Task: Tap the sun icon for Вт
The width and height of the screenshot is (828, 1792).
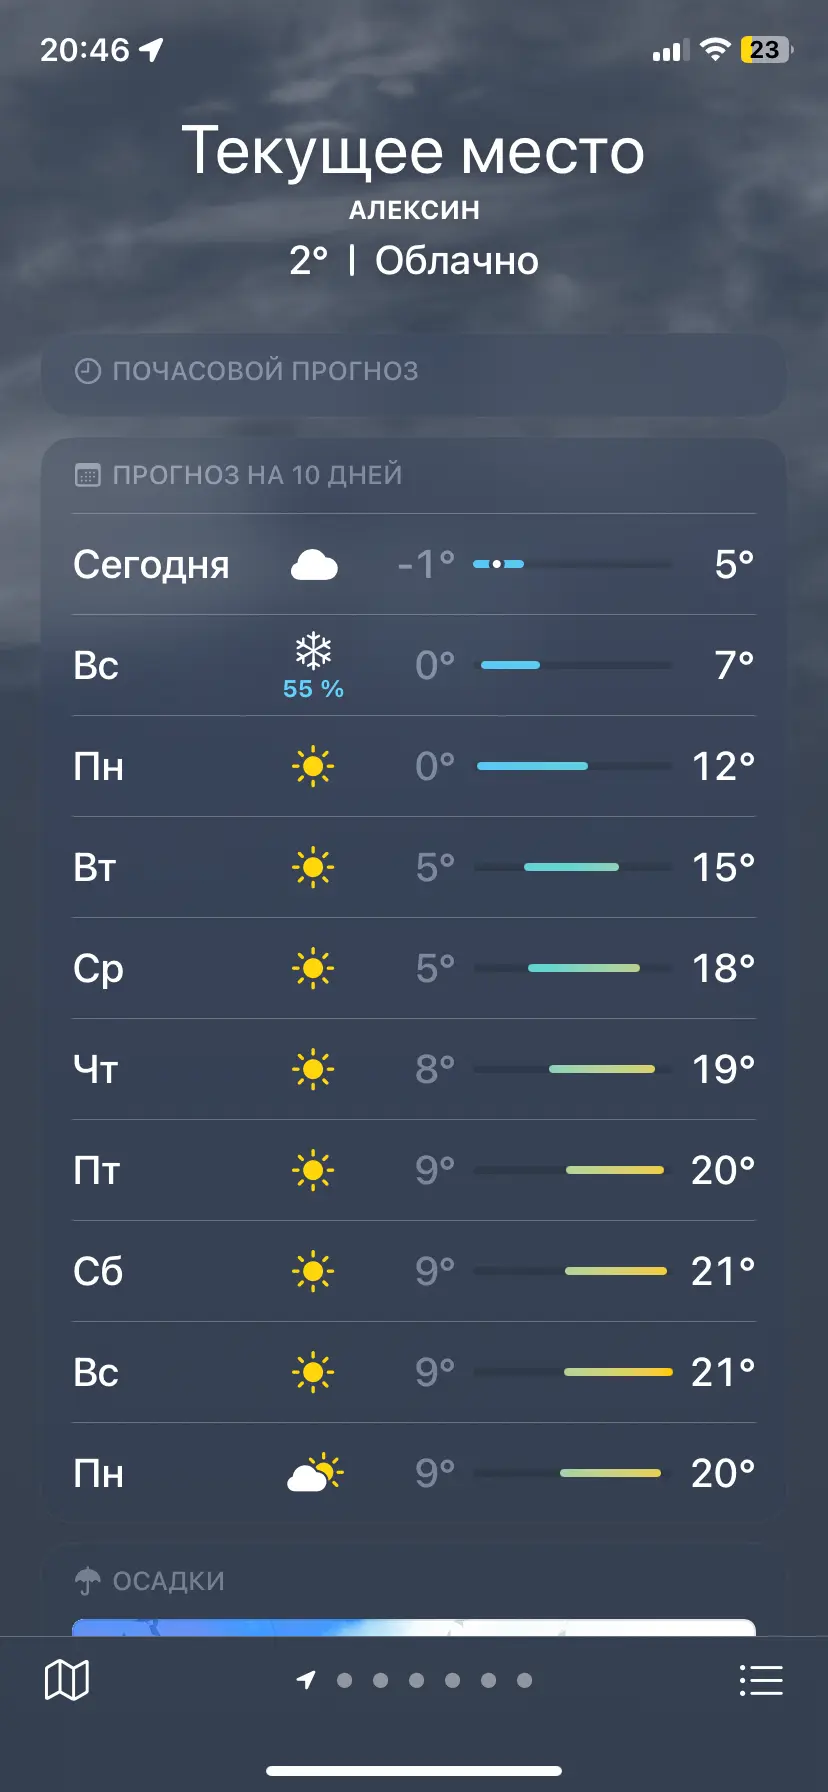Action: pos(313,868)
